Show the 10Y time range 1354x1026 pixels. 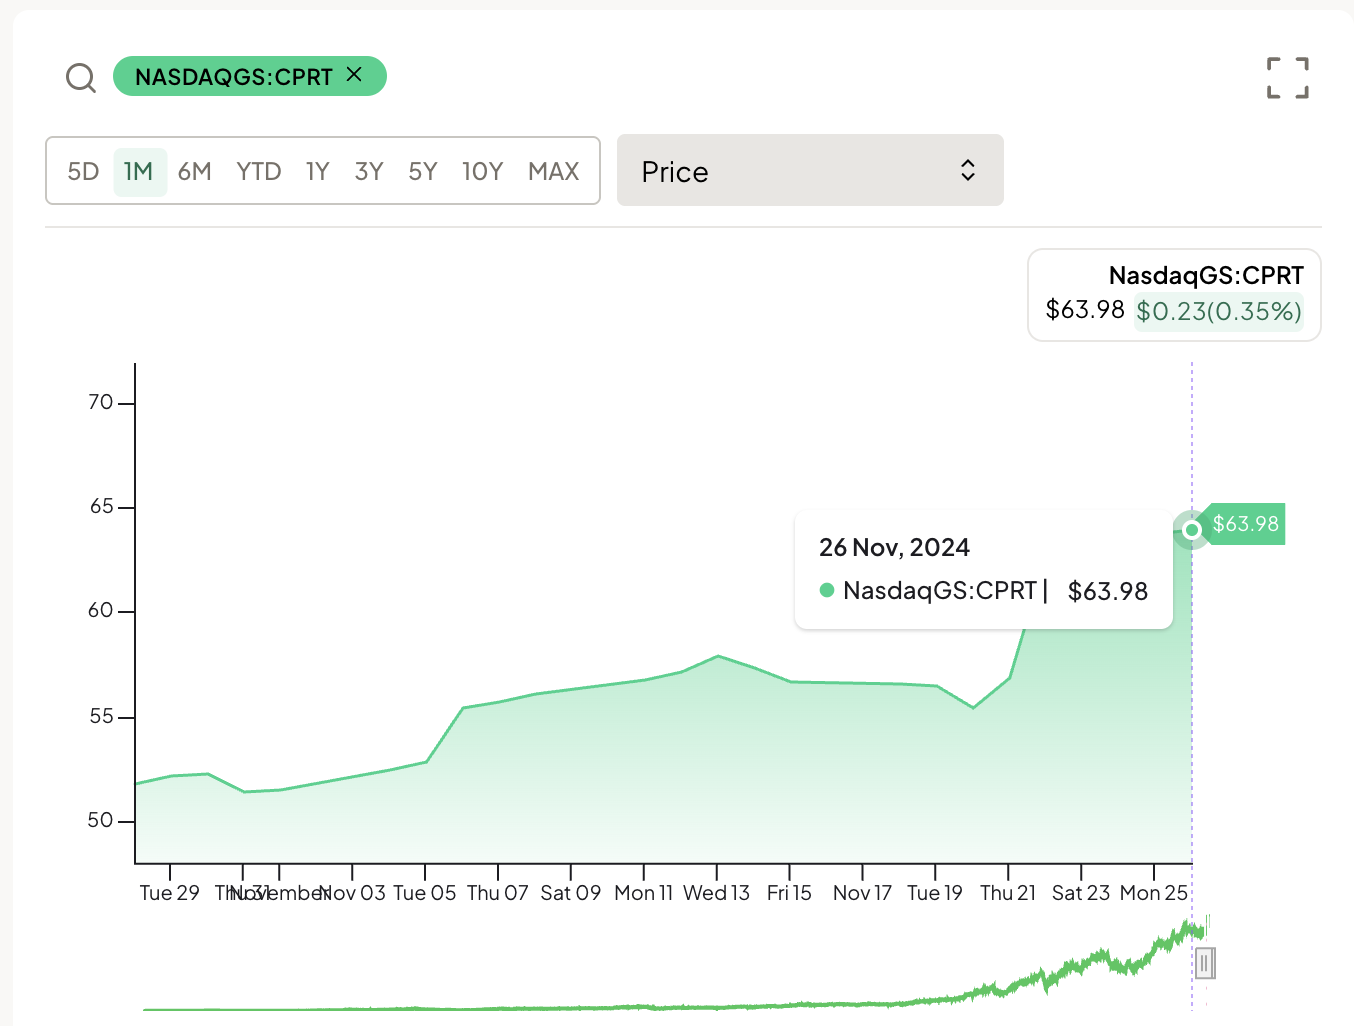coord(482,172)
